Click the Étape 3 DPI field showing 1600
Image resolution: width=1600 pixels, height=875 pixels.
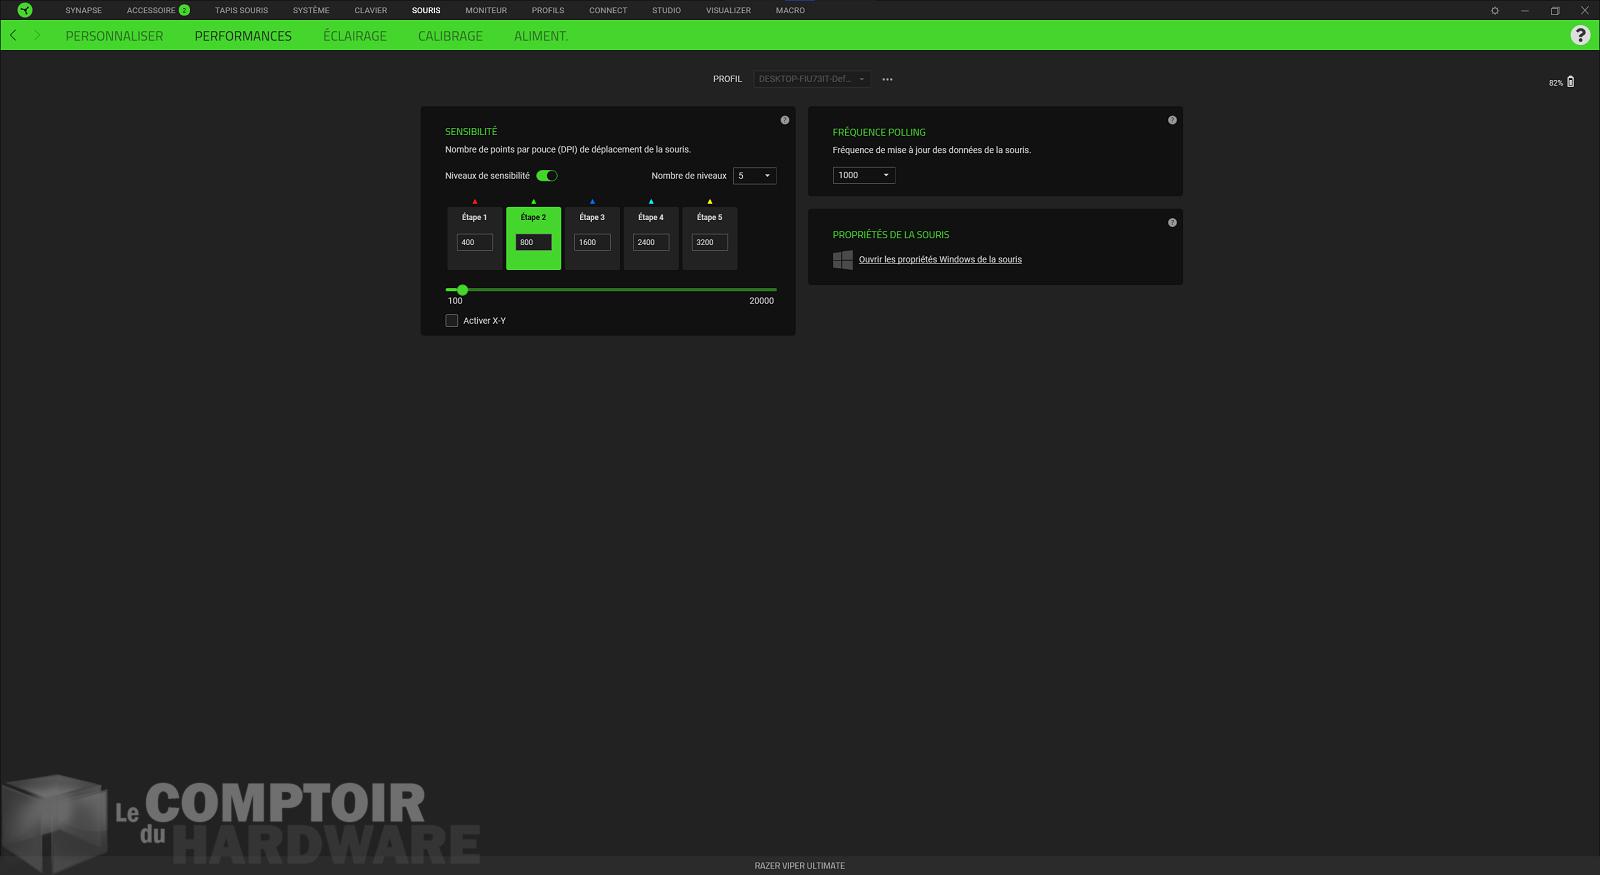click(592, 242)
